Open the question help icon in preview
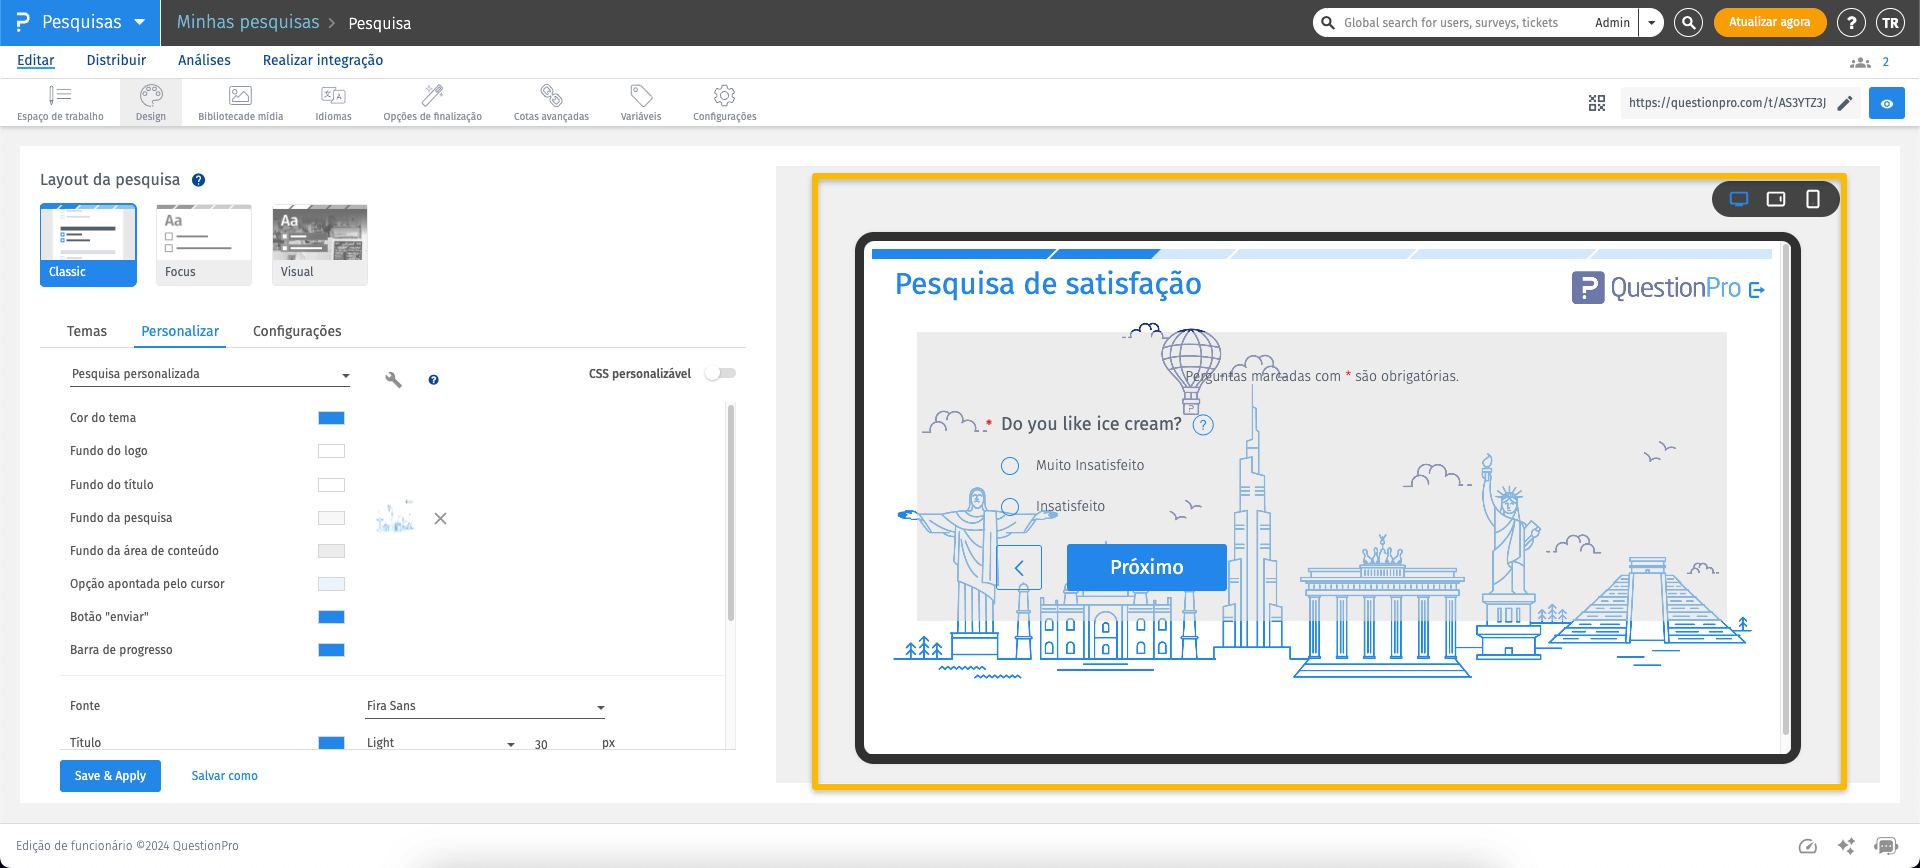The image size is (1920, 868). click(1204, 425)
